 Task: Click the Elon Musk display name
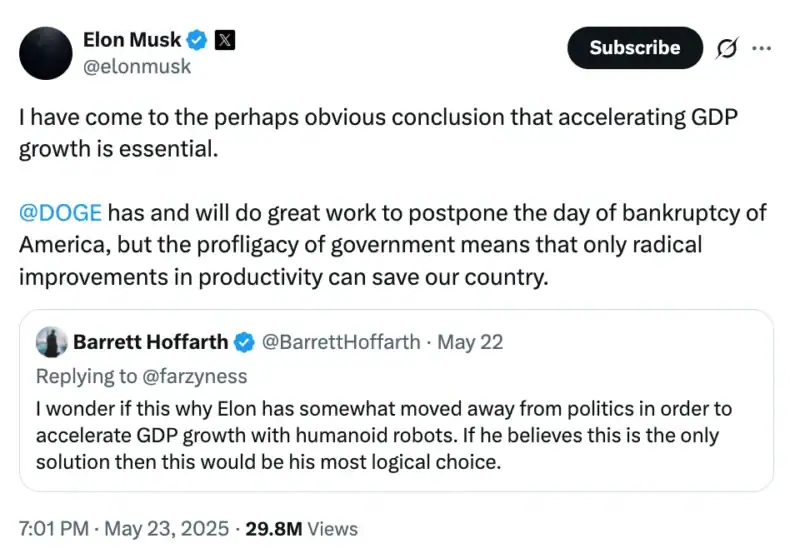pos(132,40)
